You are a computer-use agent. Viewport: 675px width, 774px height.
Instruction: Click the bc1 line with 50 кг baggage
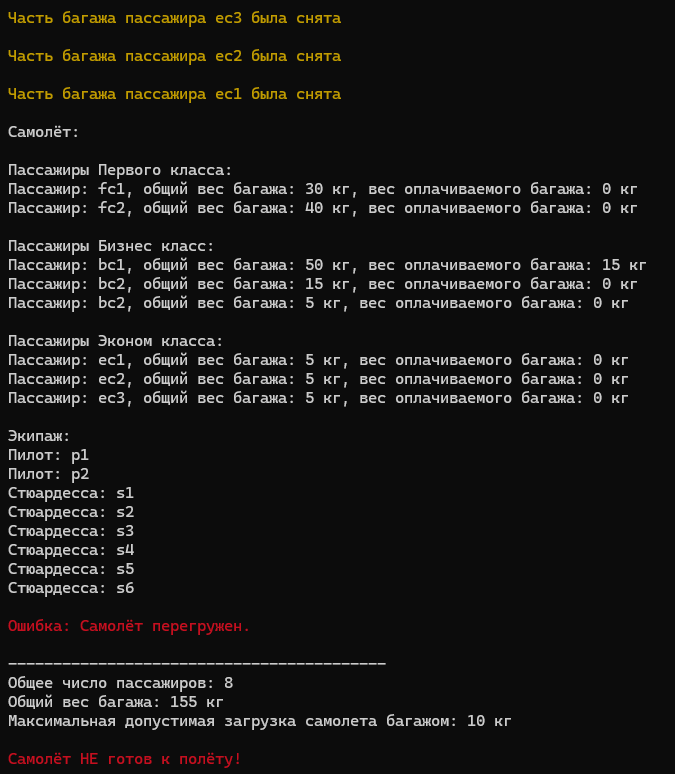(327, 265)
